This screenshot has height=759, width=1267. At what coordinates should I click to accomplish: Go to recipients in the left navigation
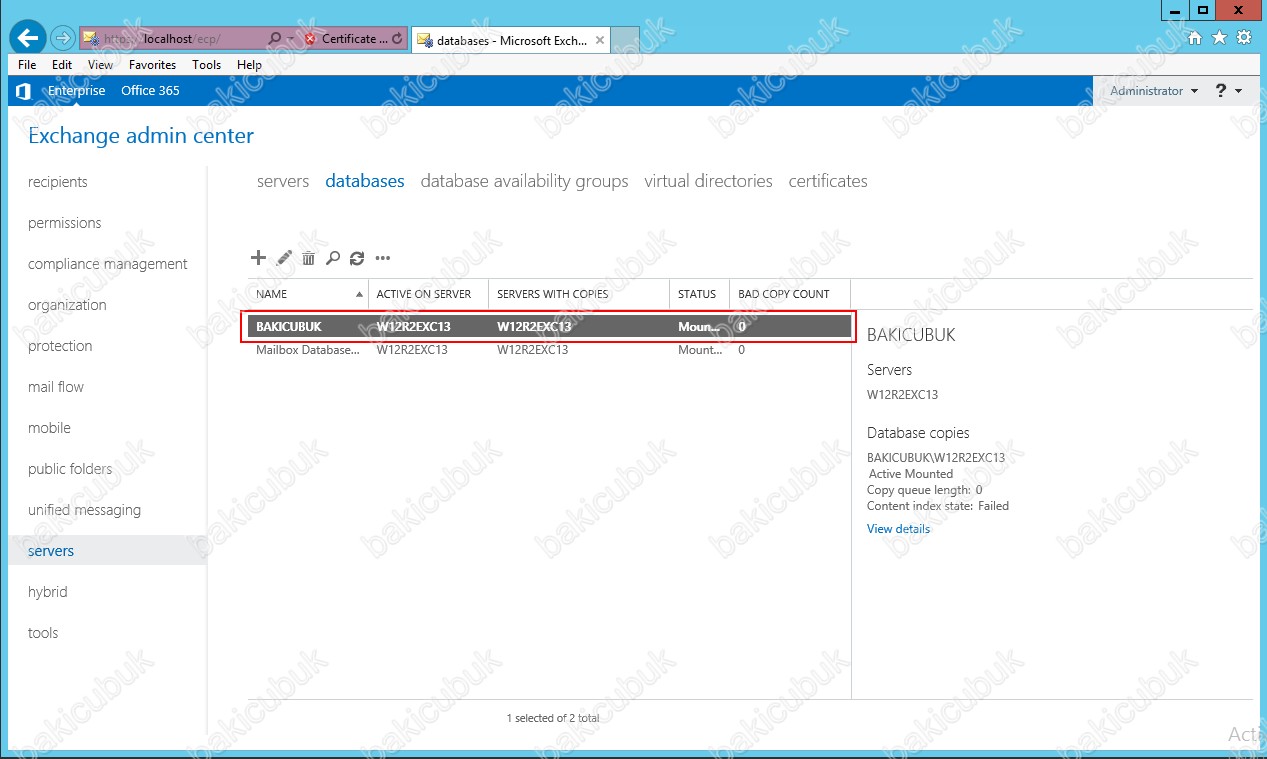point(58,182)
